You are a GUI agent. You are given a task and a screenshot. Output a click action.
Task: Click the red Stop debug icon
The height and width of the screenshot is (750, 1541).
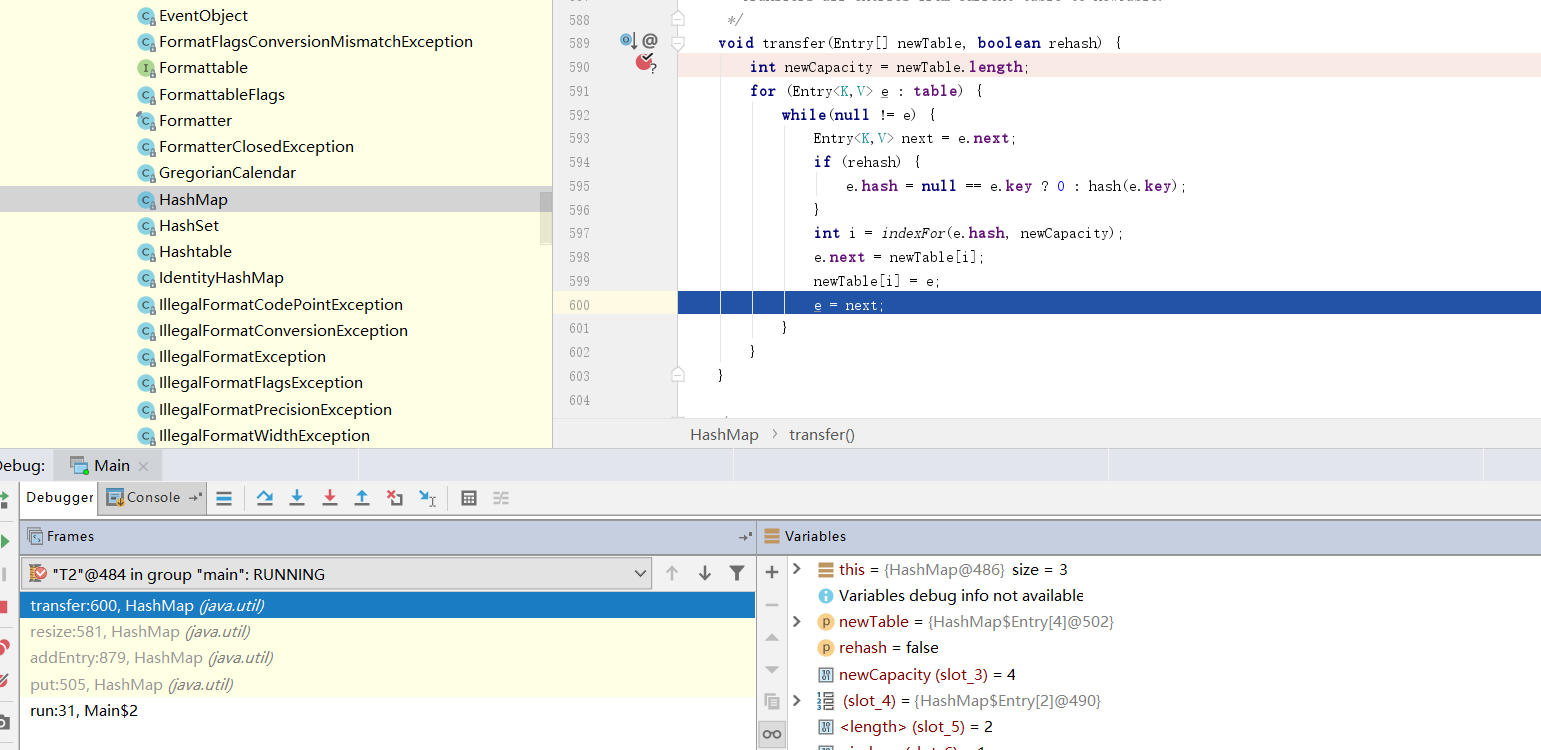[x=4, y=607]
